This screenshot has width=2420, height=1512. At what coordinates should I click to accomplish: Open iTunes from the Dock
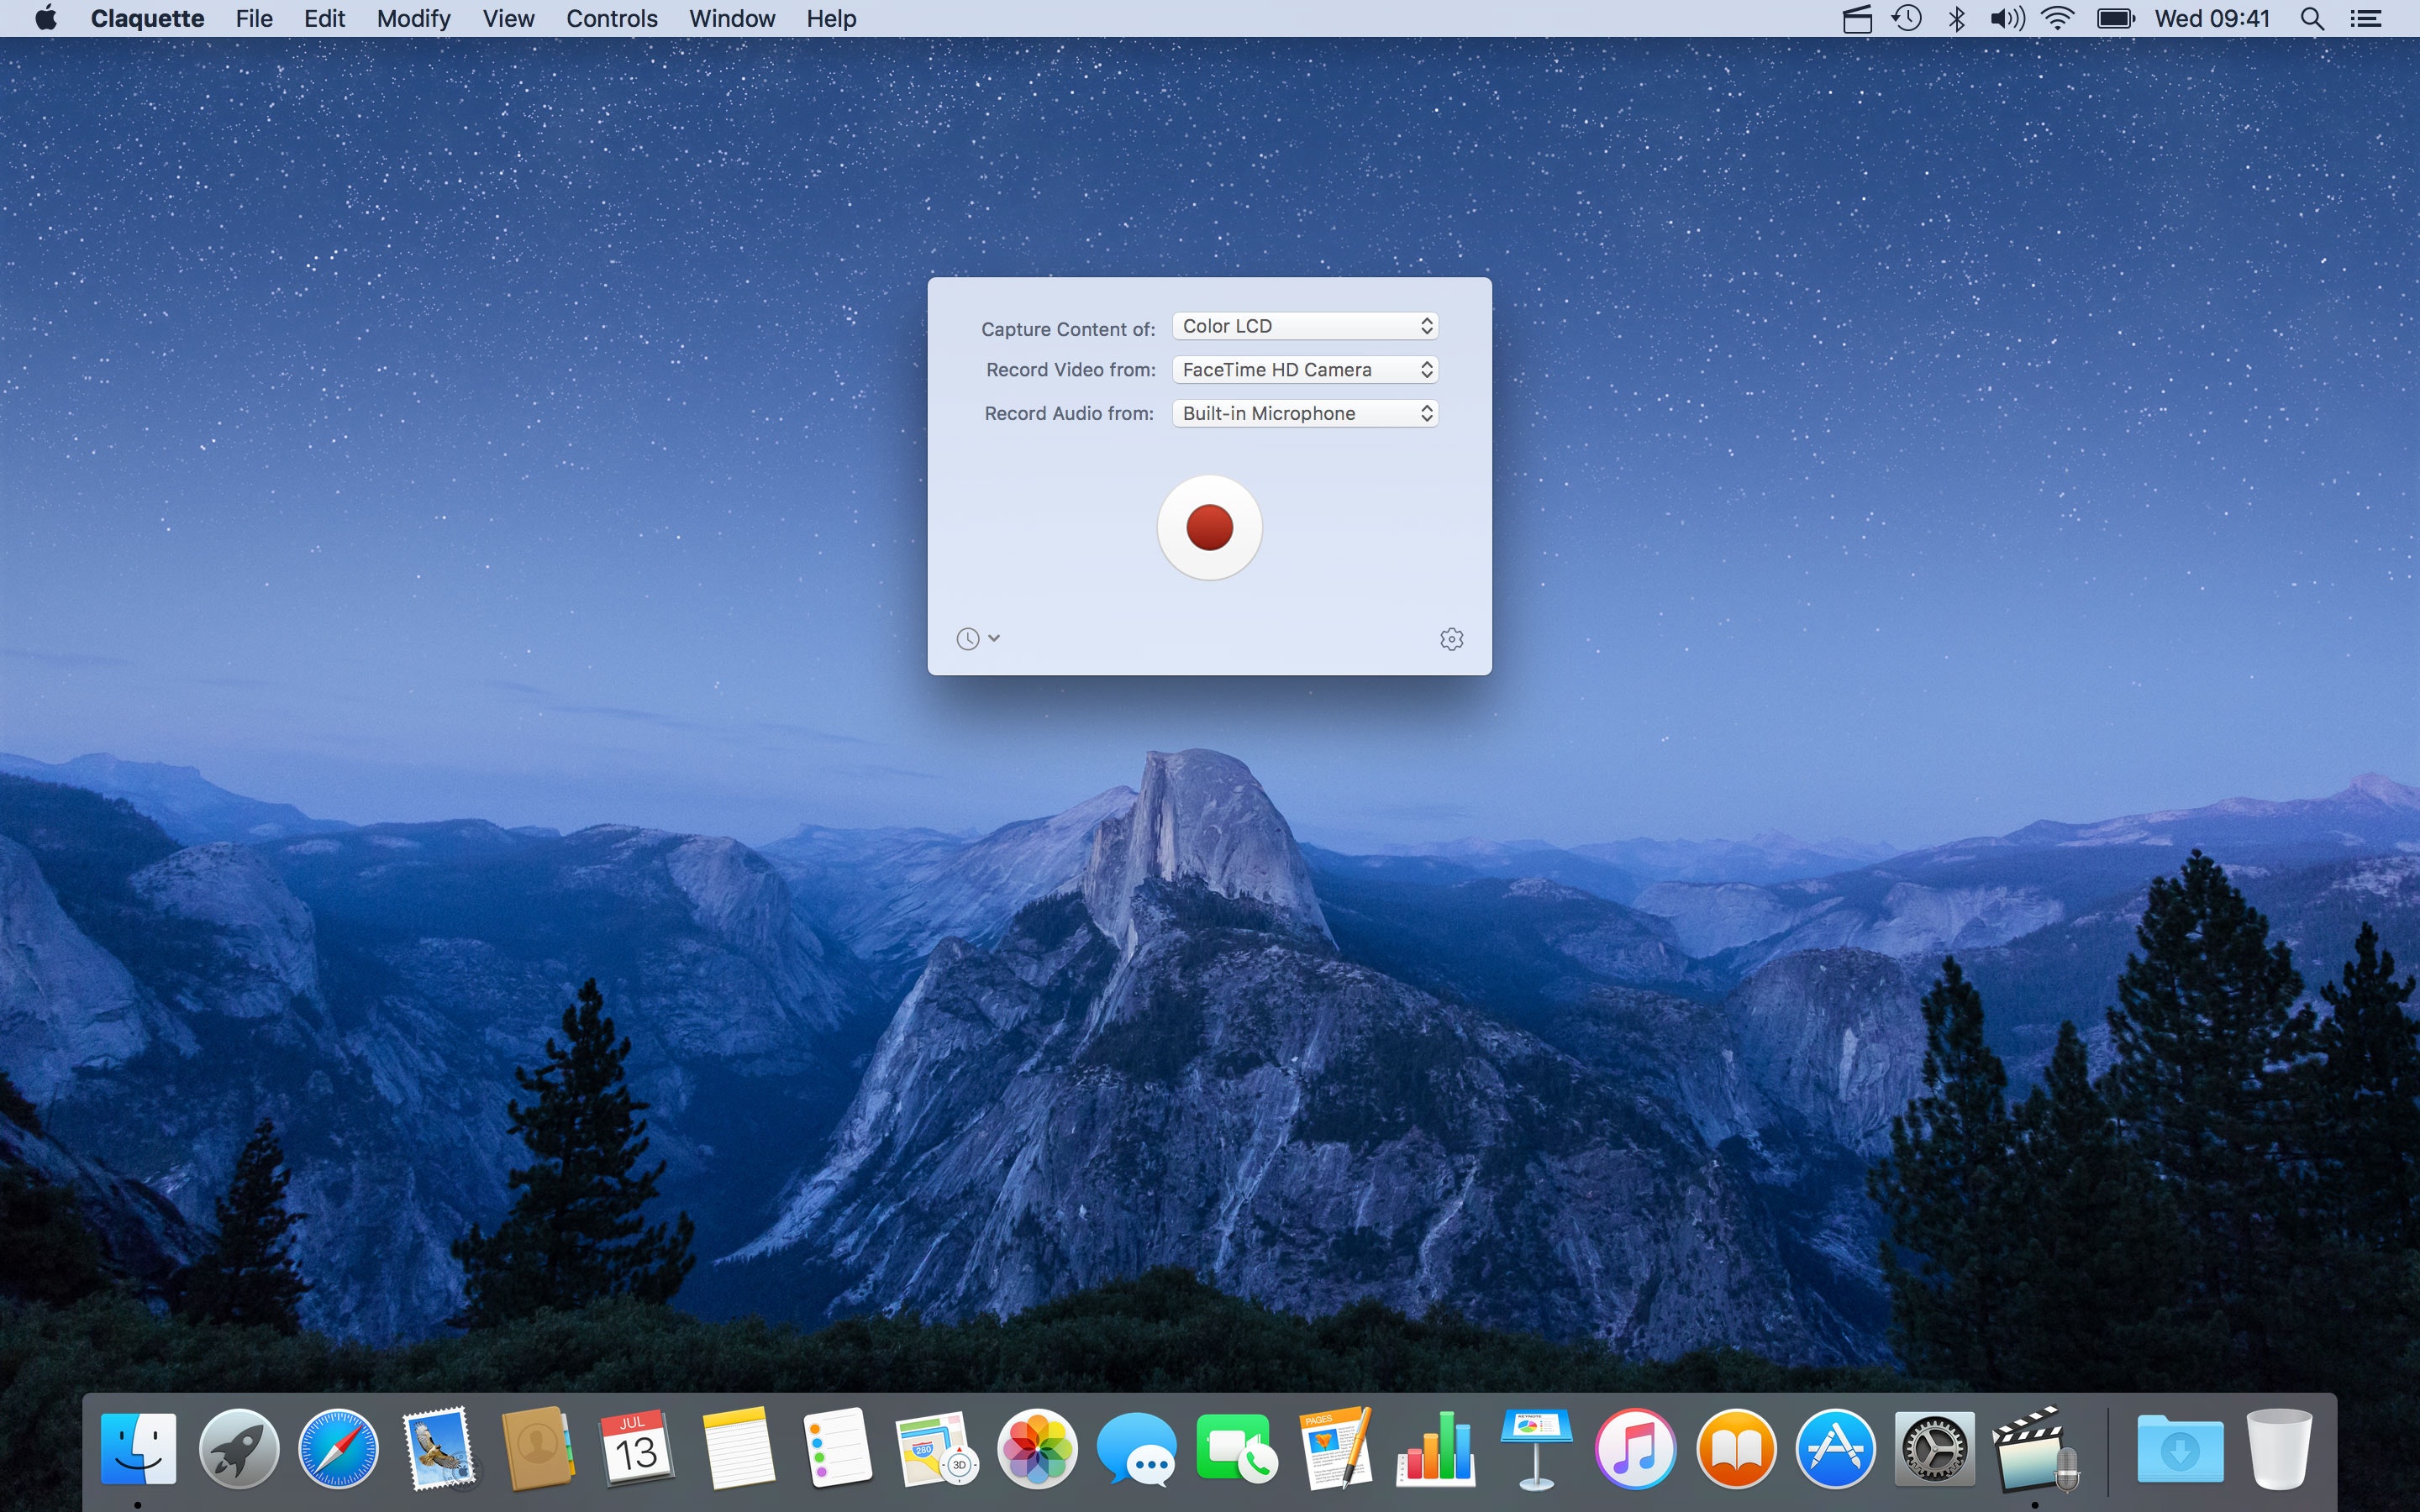(x=1635, y=1448)
